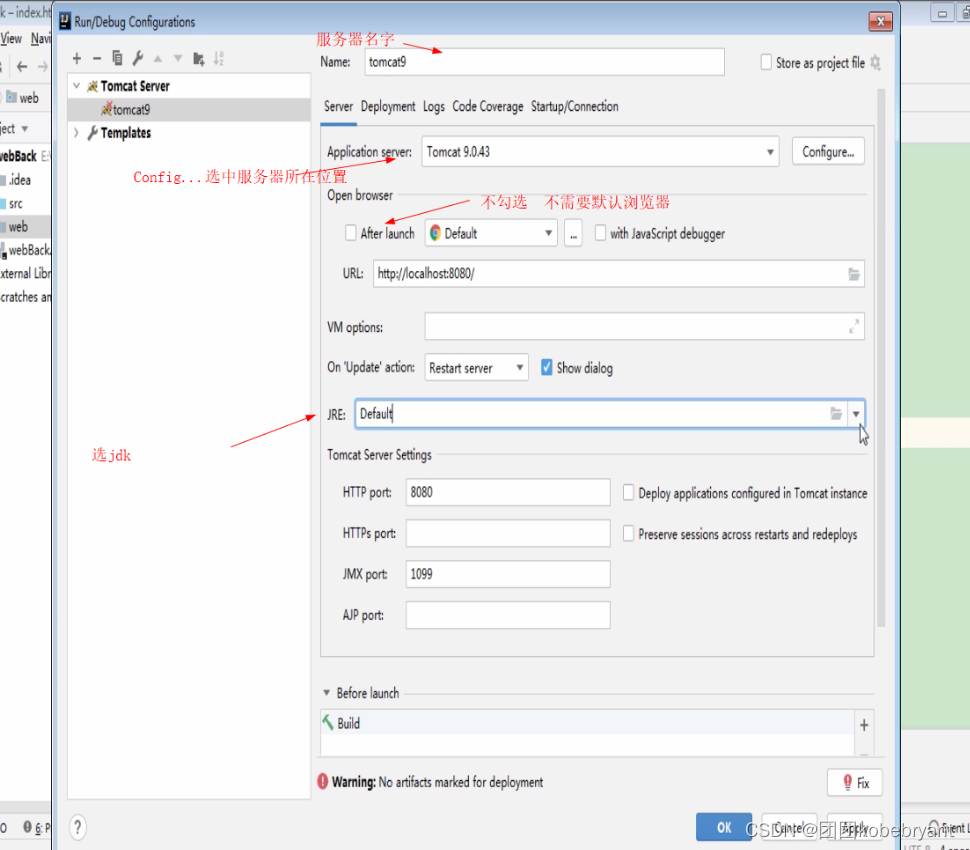Open View menu in IDE window
Viewport: 970px width, 850px height.
coord(11,39)
